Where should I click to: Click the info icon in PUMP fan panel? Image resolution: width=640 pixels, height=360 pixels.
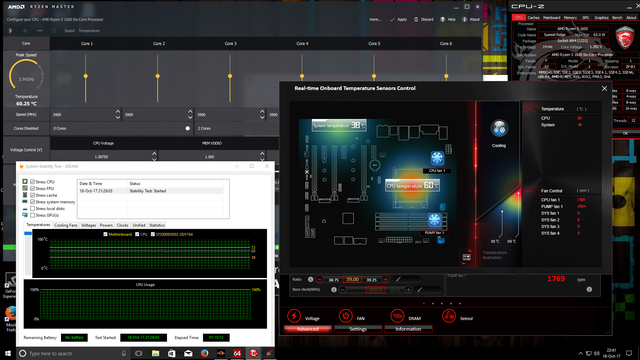589,289
